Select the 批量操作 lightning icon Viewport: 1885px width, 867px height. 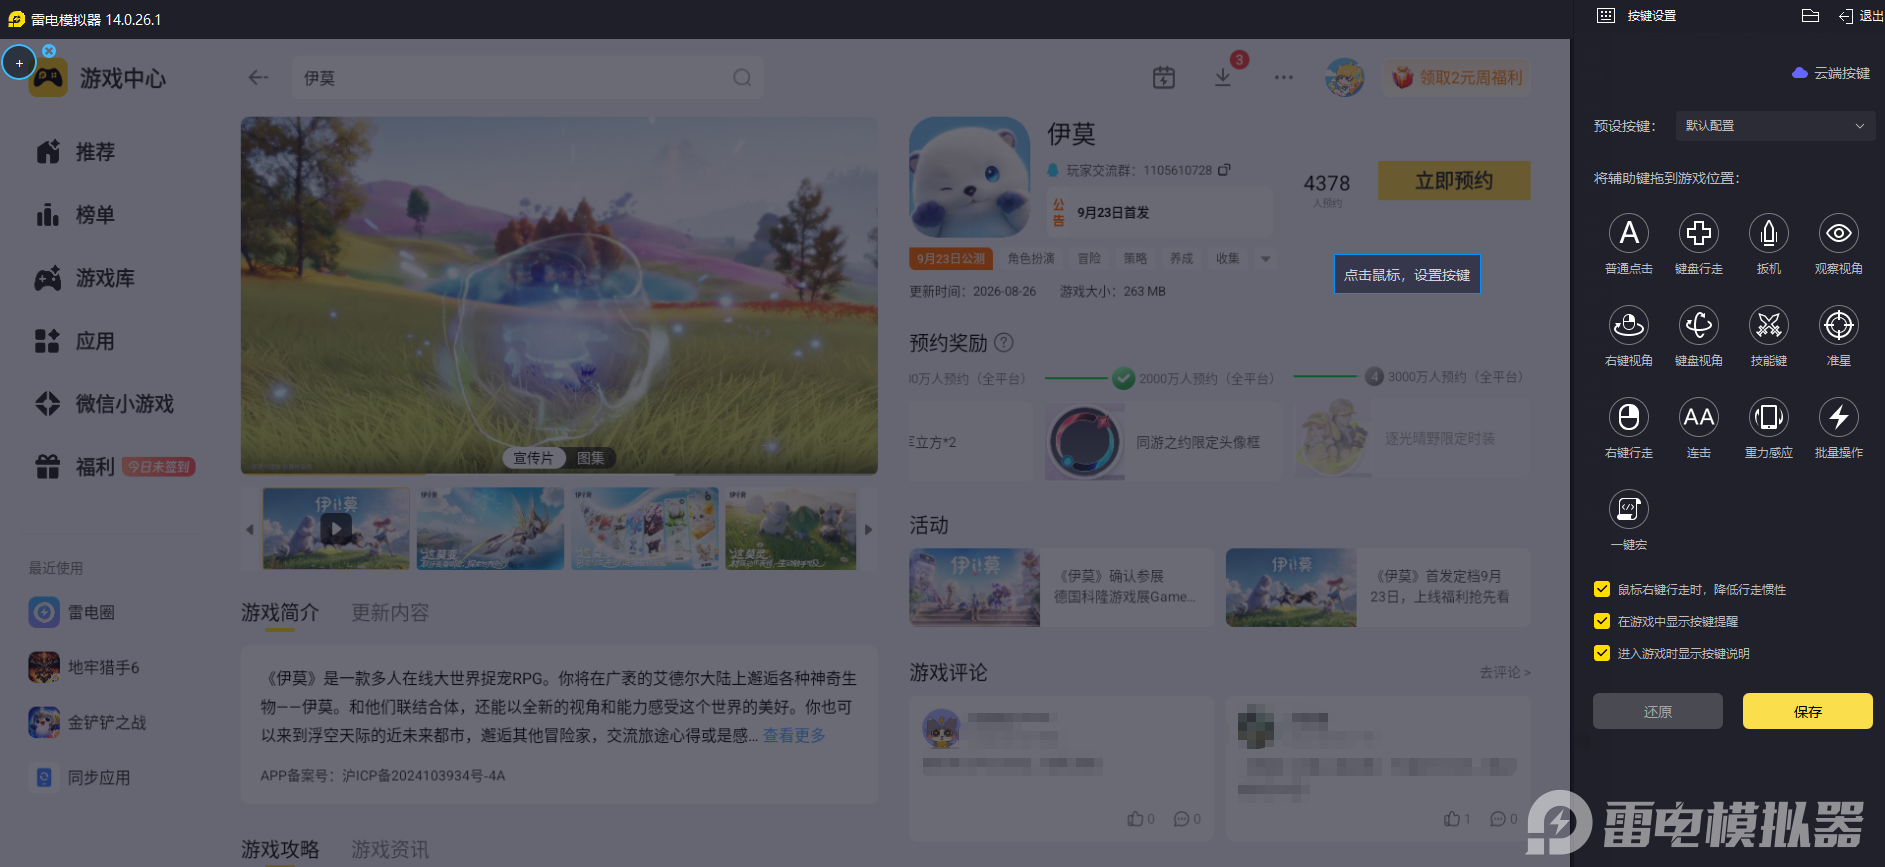click(1839, 417)
